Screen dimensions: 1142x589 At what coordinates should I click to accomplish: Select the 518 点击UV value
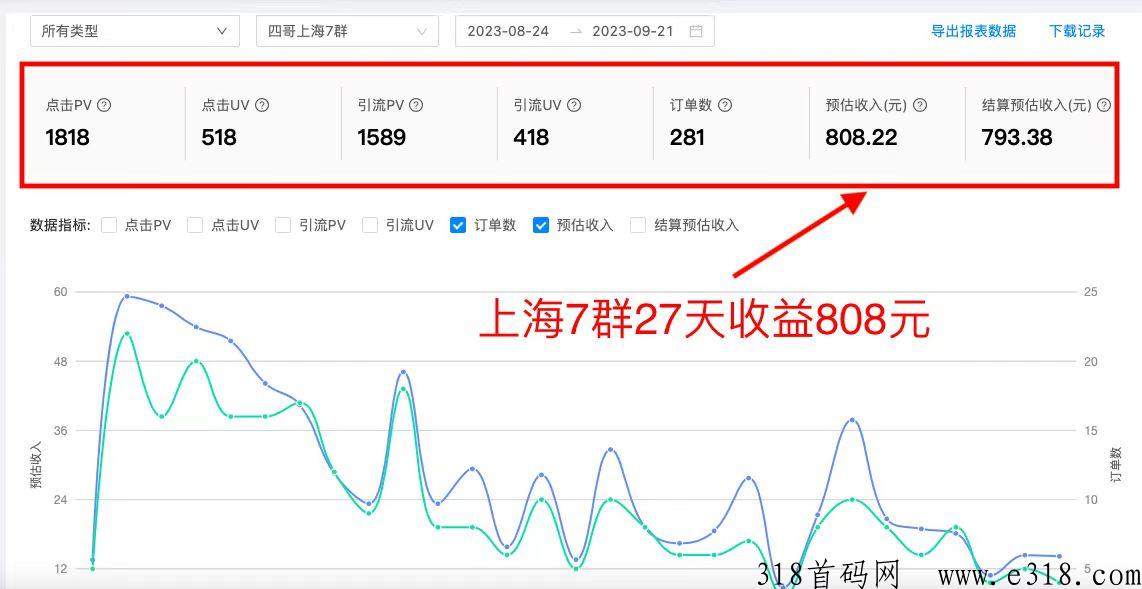(x=219, y=137)
